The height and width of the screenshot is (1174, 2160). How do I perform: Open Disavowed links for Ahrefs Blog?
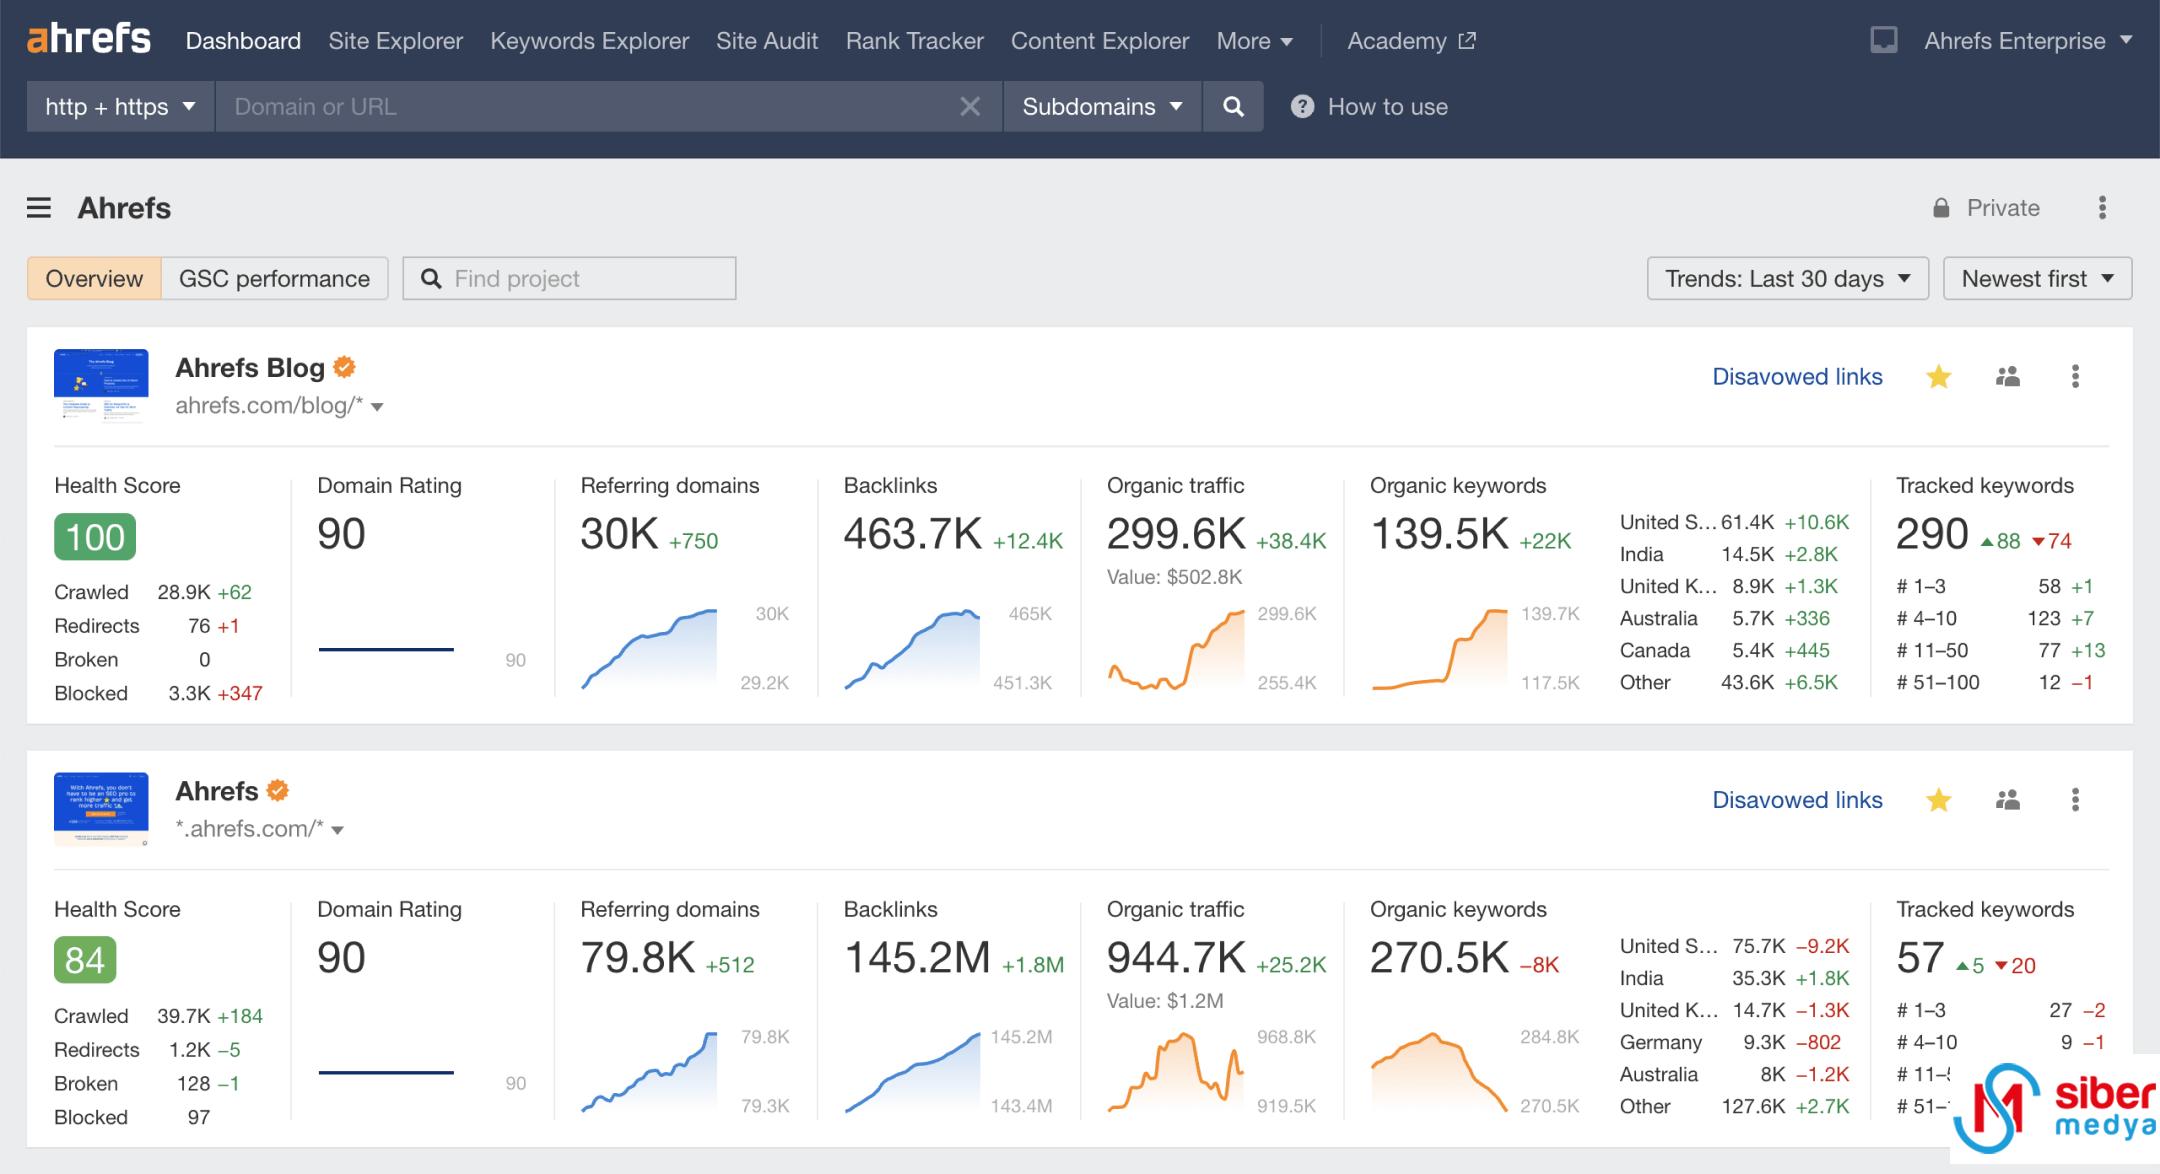pos(1797,377)
